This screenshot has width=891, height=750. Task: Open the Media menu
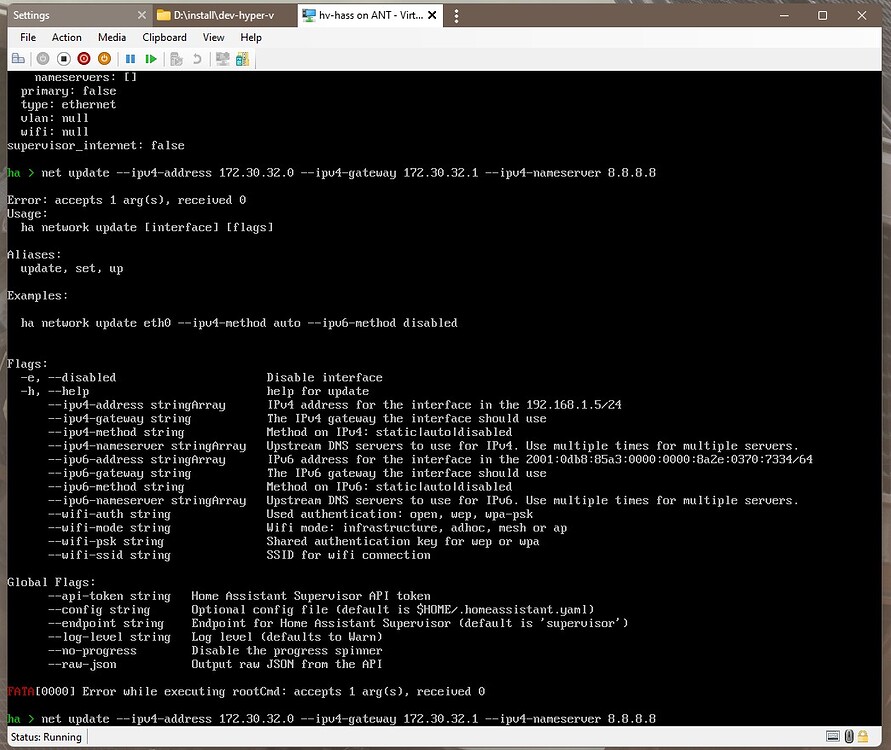112,37
